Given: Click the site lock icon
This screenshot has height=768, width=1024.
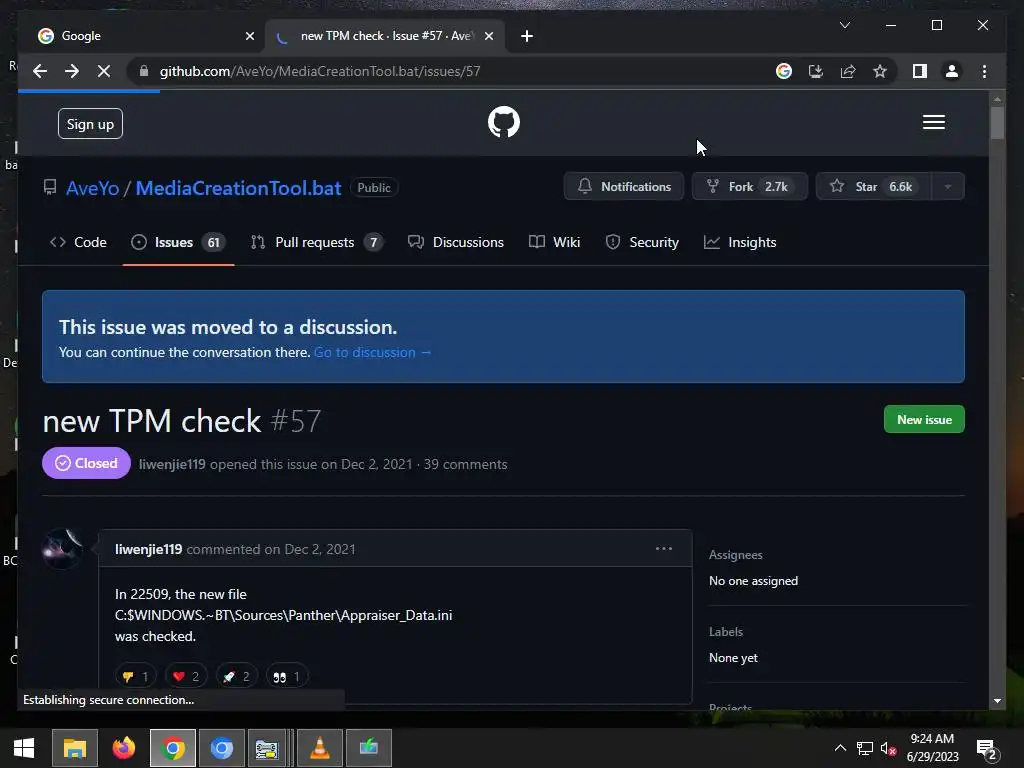Looking at the screenshot, I should [144, 71].
